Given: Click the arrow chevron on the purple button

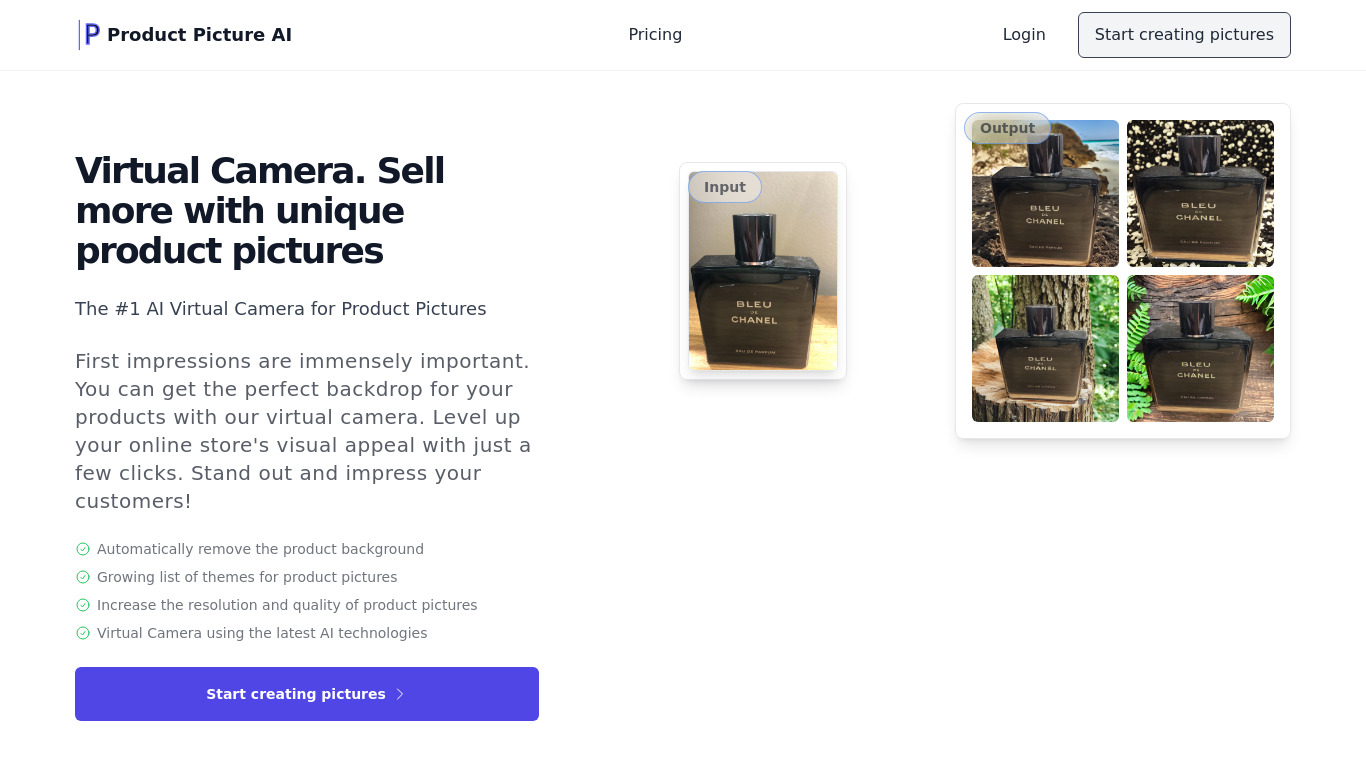Looking at the screenshot, I should point(400,694).
